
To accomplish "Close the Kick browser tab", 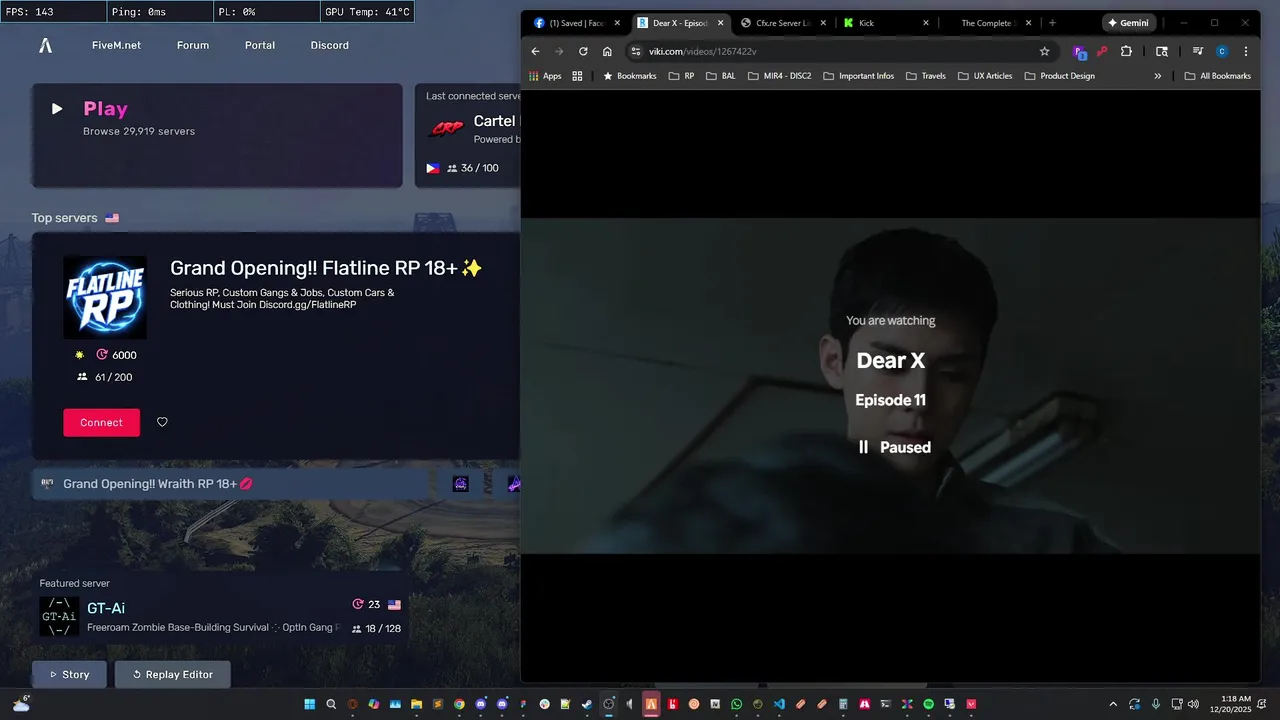I will 926,23.
